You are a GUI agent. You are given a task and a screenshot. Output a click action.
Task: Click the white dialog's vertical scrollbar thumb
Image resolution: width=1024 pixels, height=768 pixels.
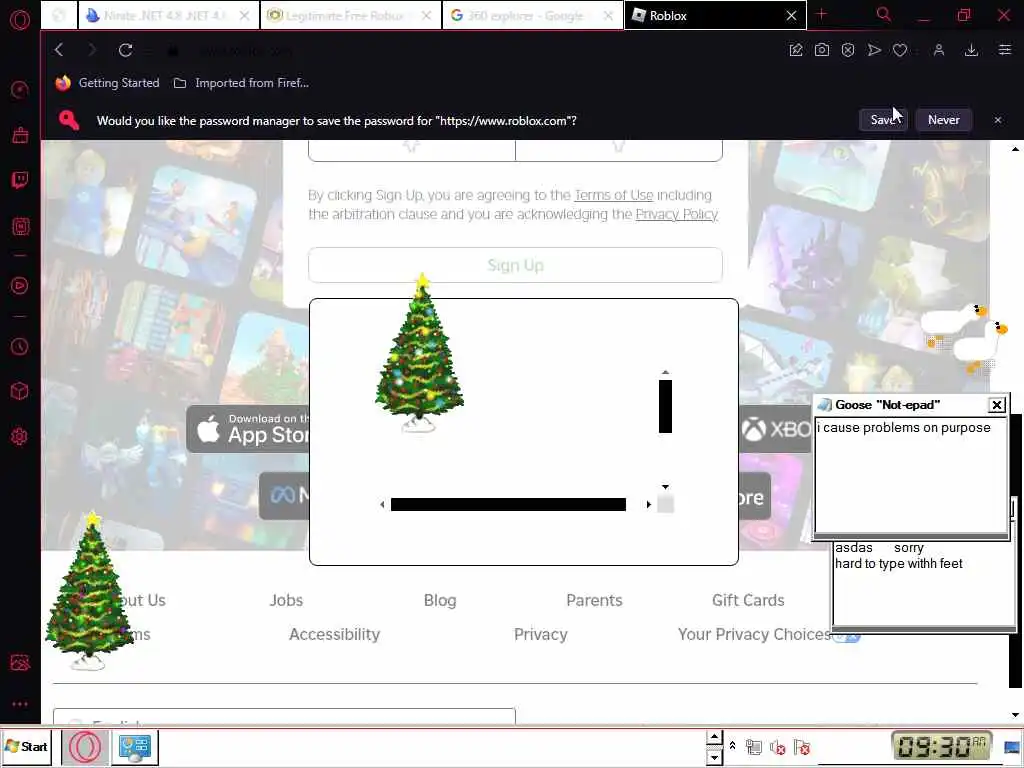[665, 406]
